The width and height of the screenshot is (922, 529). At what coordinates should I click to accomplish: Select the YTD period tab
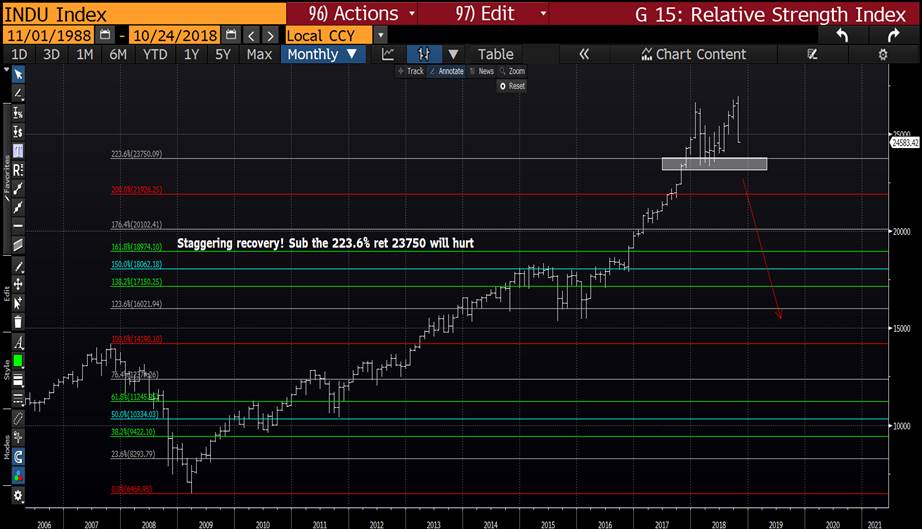click(x=155, y=55)
